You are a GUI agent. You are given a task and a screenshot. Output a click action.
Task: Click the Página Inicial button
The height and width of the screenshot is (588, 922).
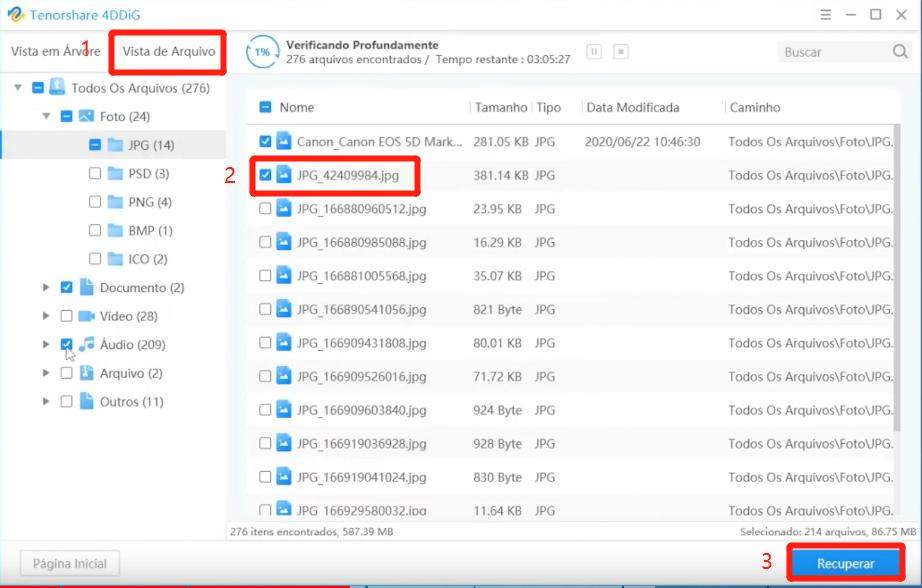pos(70,563)
